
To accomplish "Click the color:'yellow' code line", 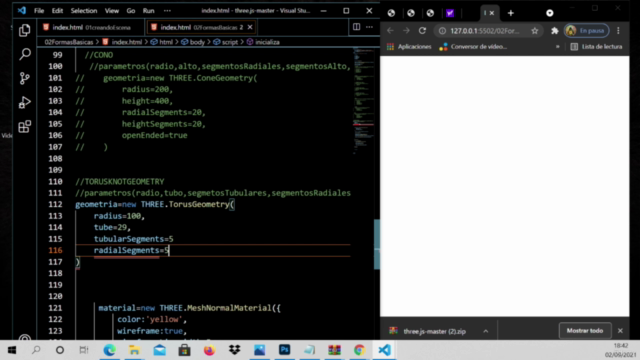I will (152, 319).
